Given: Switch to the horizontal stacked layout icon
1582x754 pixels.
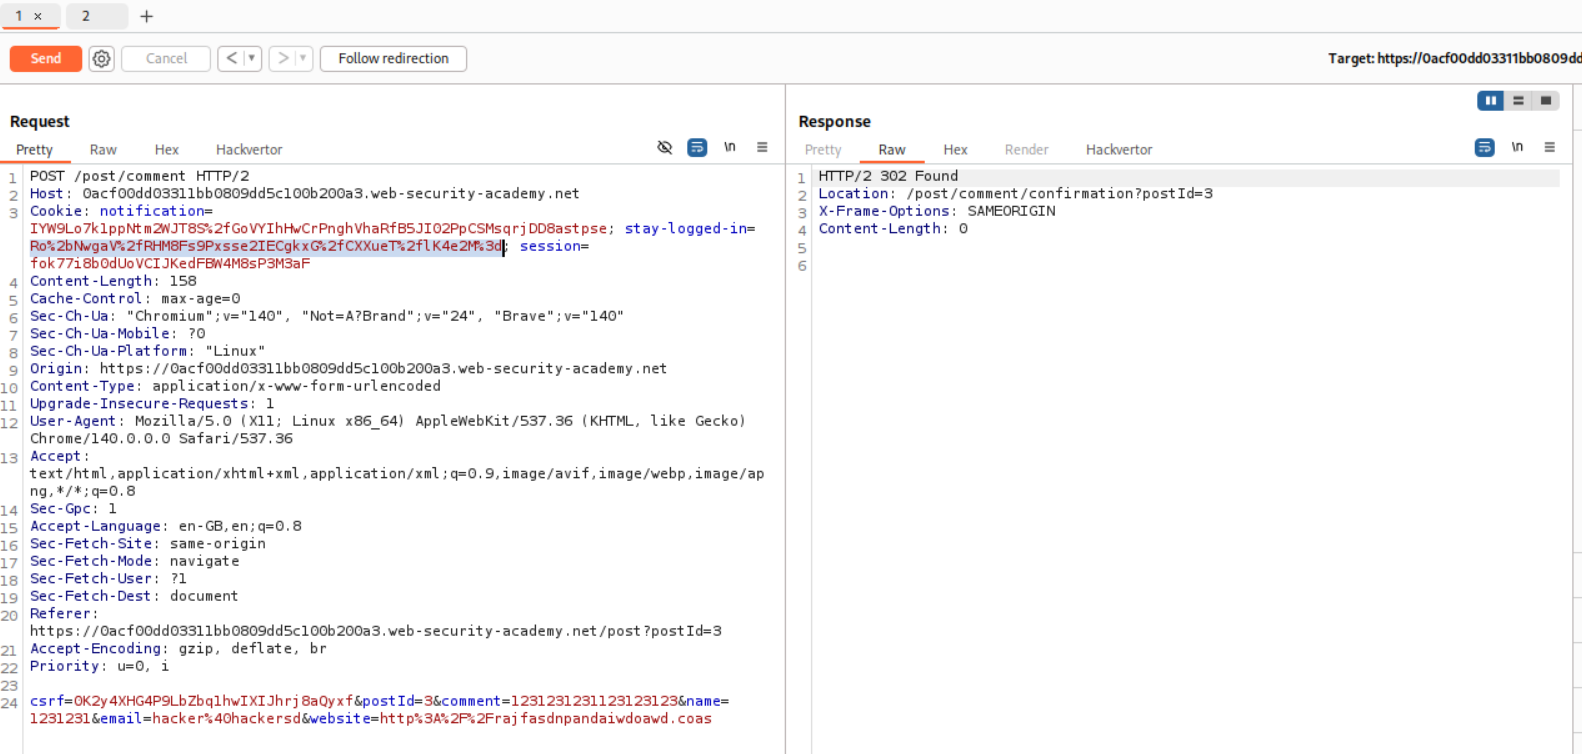Looking at the screenshot, I should [1518, 101].
